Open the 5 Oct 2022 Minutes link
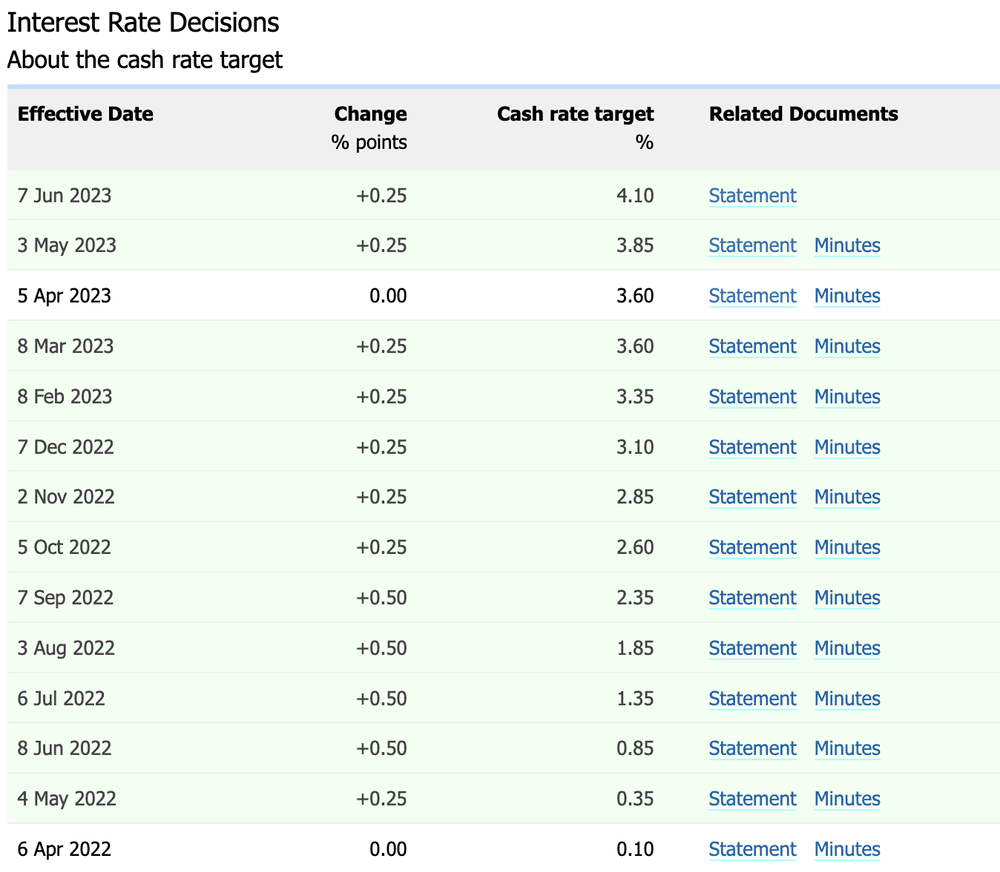 click(x=848, y=547)
